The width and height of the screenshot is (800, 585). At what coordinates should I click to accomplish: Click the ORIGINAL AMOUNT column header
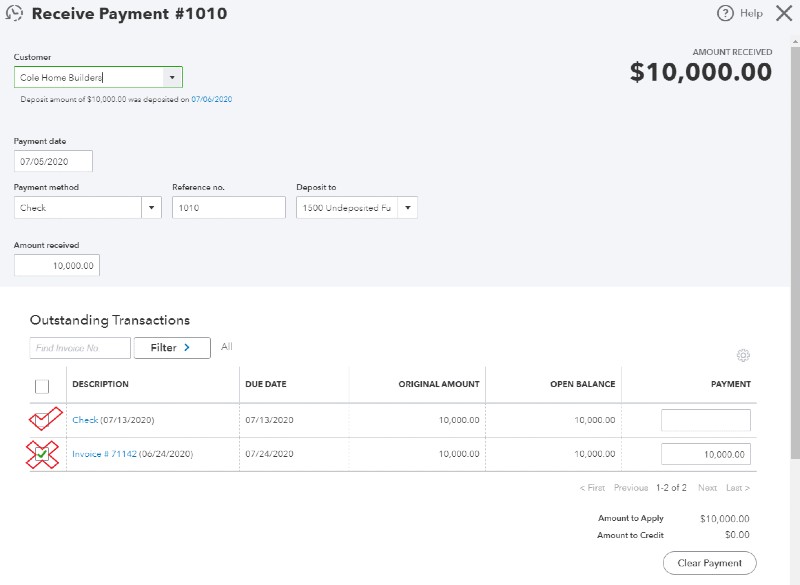coord(439,384)
